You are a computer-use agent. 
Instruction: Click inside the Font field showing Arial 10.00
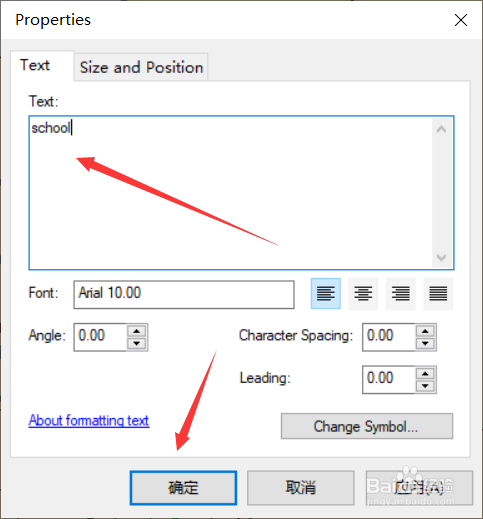[184, 294]
